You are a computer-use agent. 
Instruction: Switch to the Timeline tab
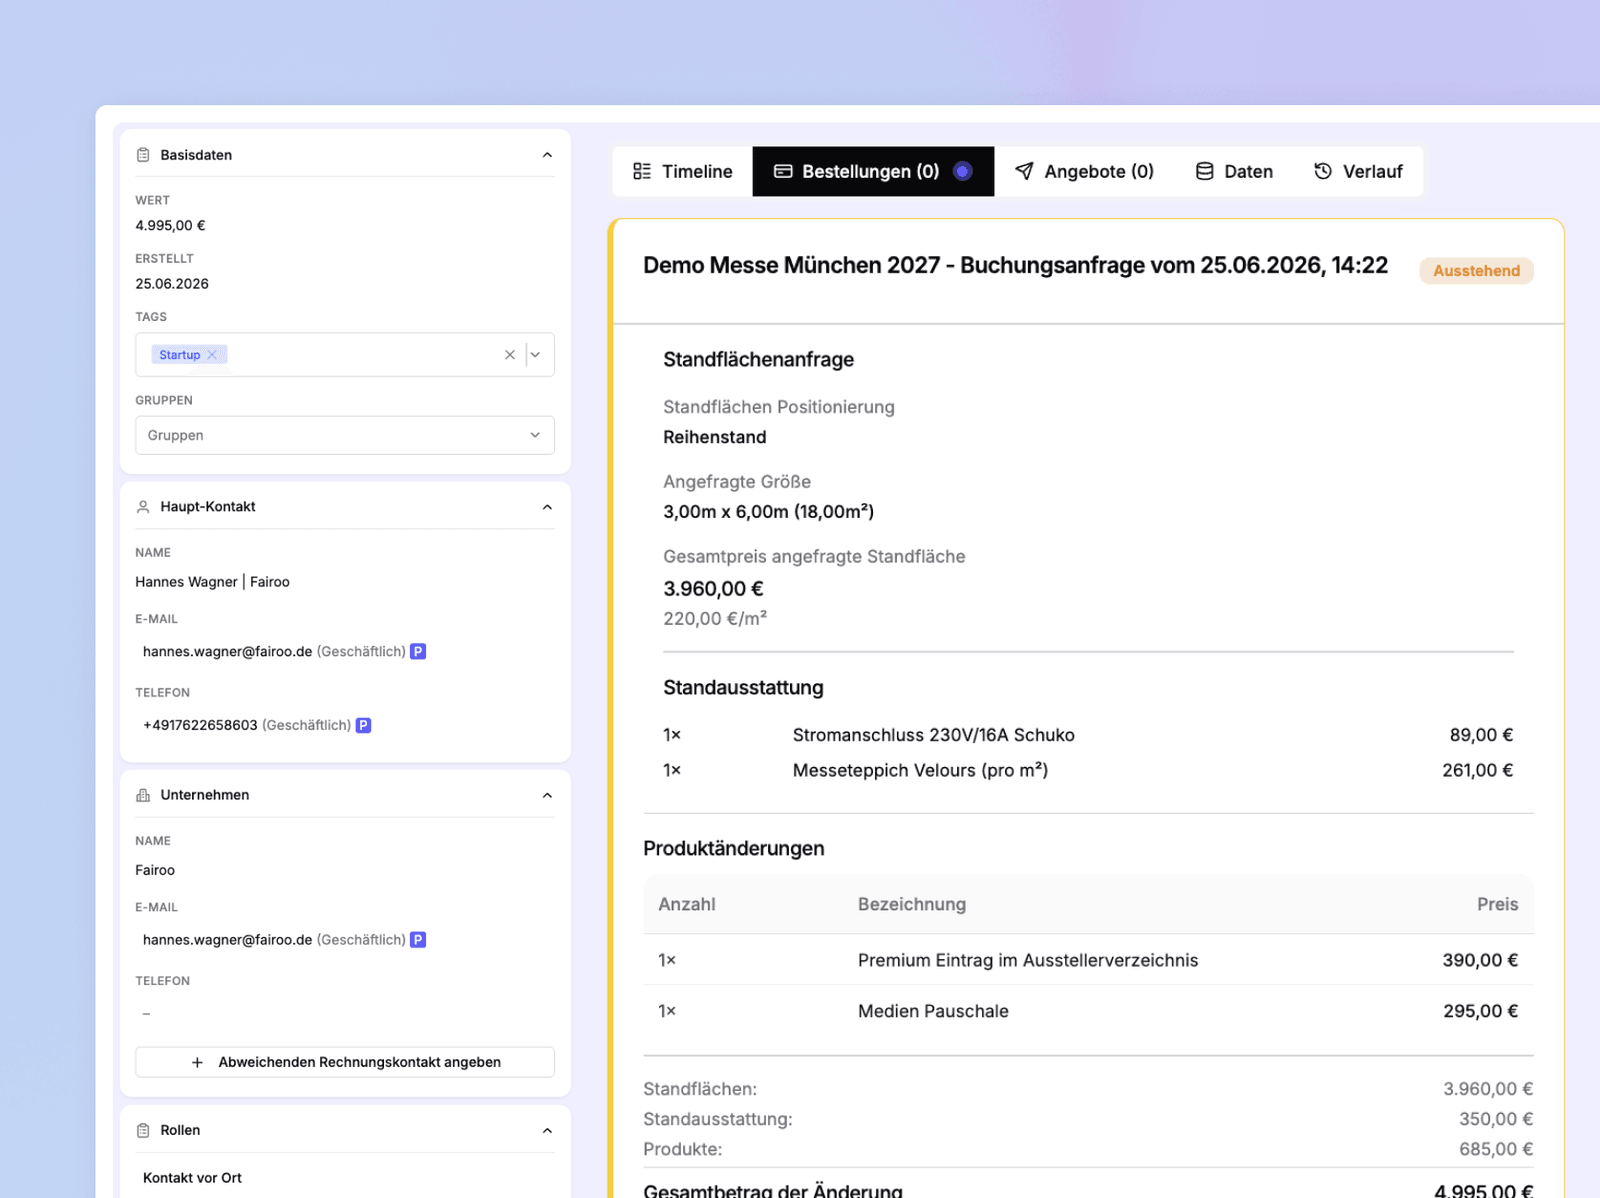coord(683,172)
